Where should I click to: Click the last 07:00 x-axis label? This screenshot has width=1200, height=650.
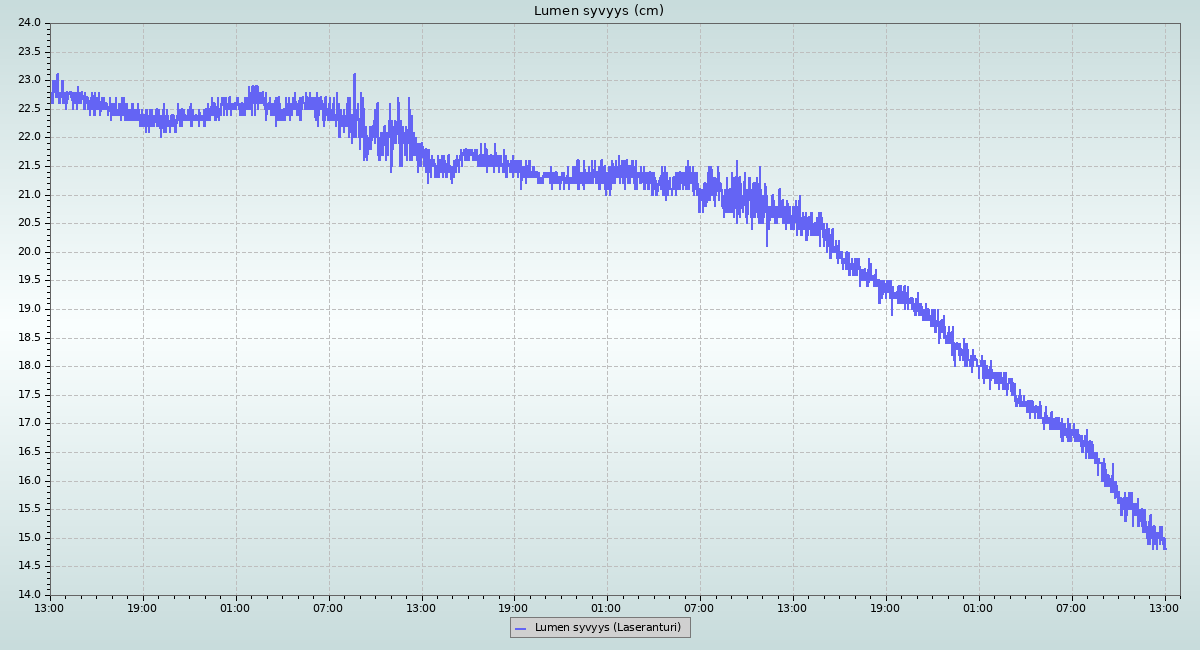(1072, 608)
